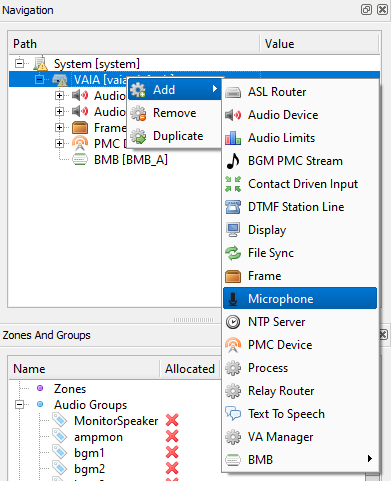Click the File Sync green arrows icon
The height and width of the screenshot is (481, 391).
point(233,253)
